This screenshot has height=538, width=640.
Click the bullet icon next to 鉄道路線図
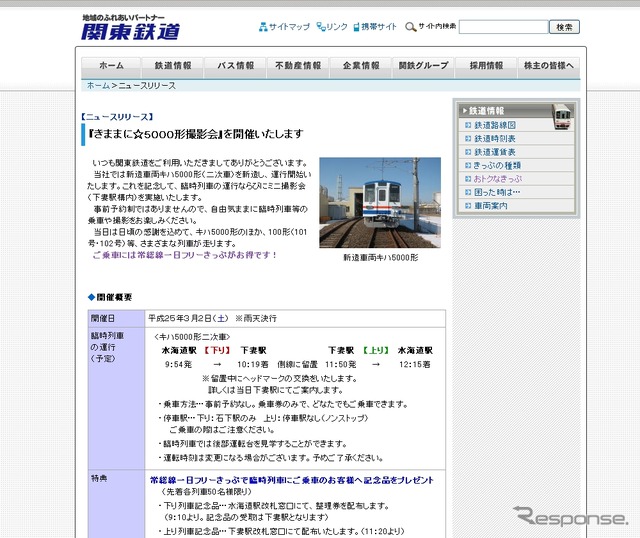[468, 125]
